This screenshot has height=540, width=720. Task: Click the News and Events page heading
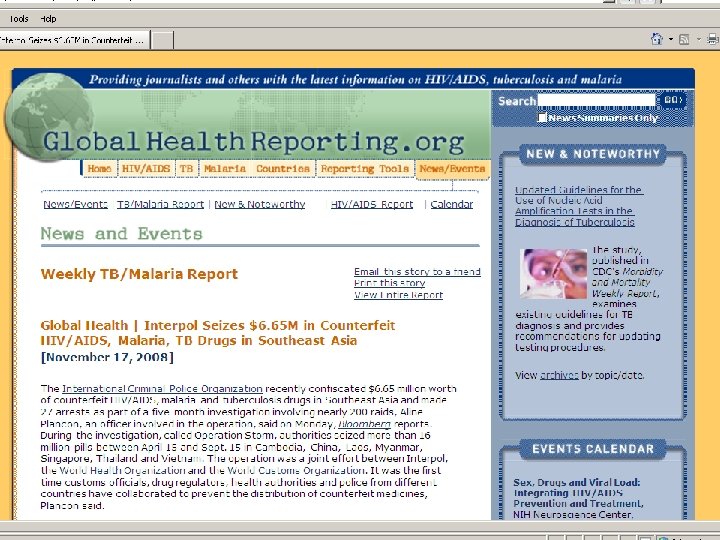(x=122, y=234)
